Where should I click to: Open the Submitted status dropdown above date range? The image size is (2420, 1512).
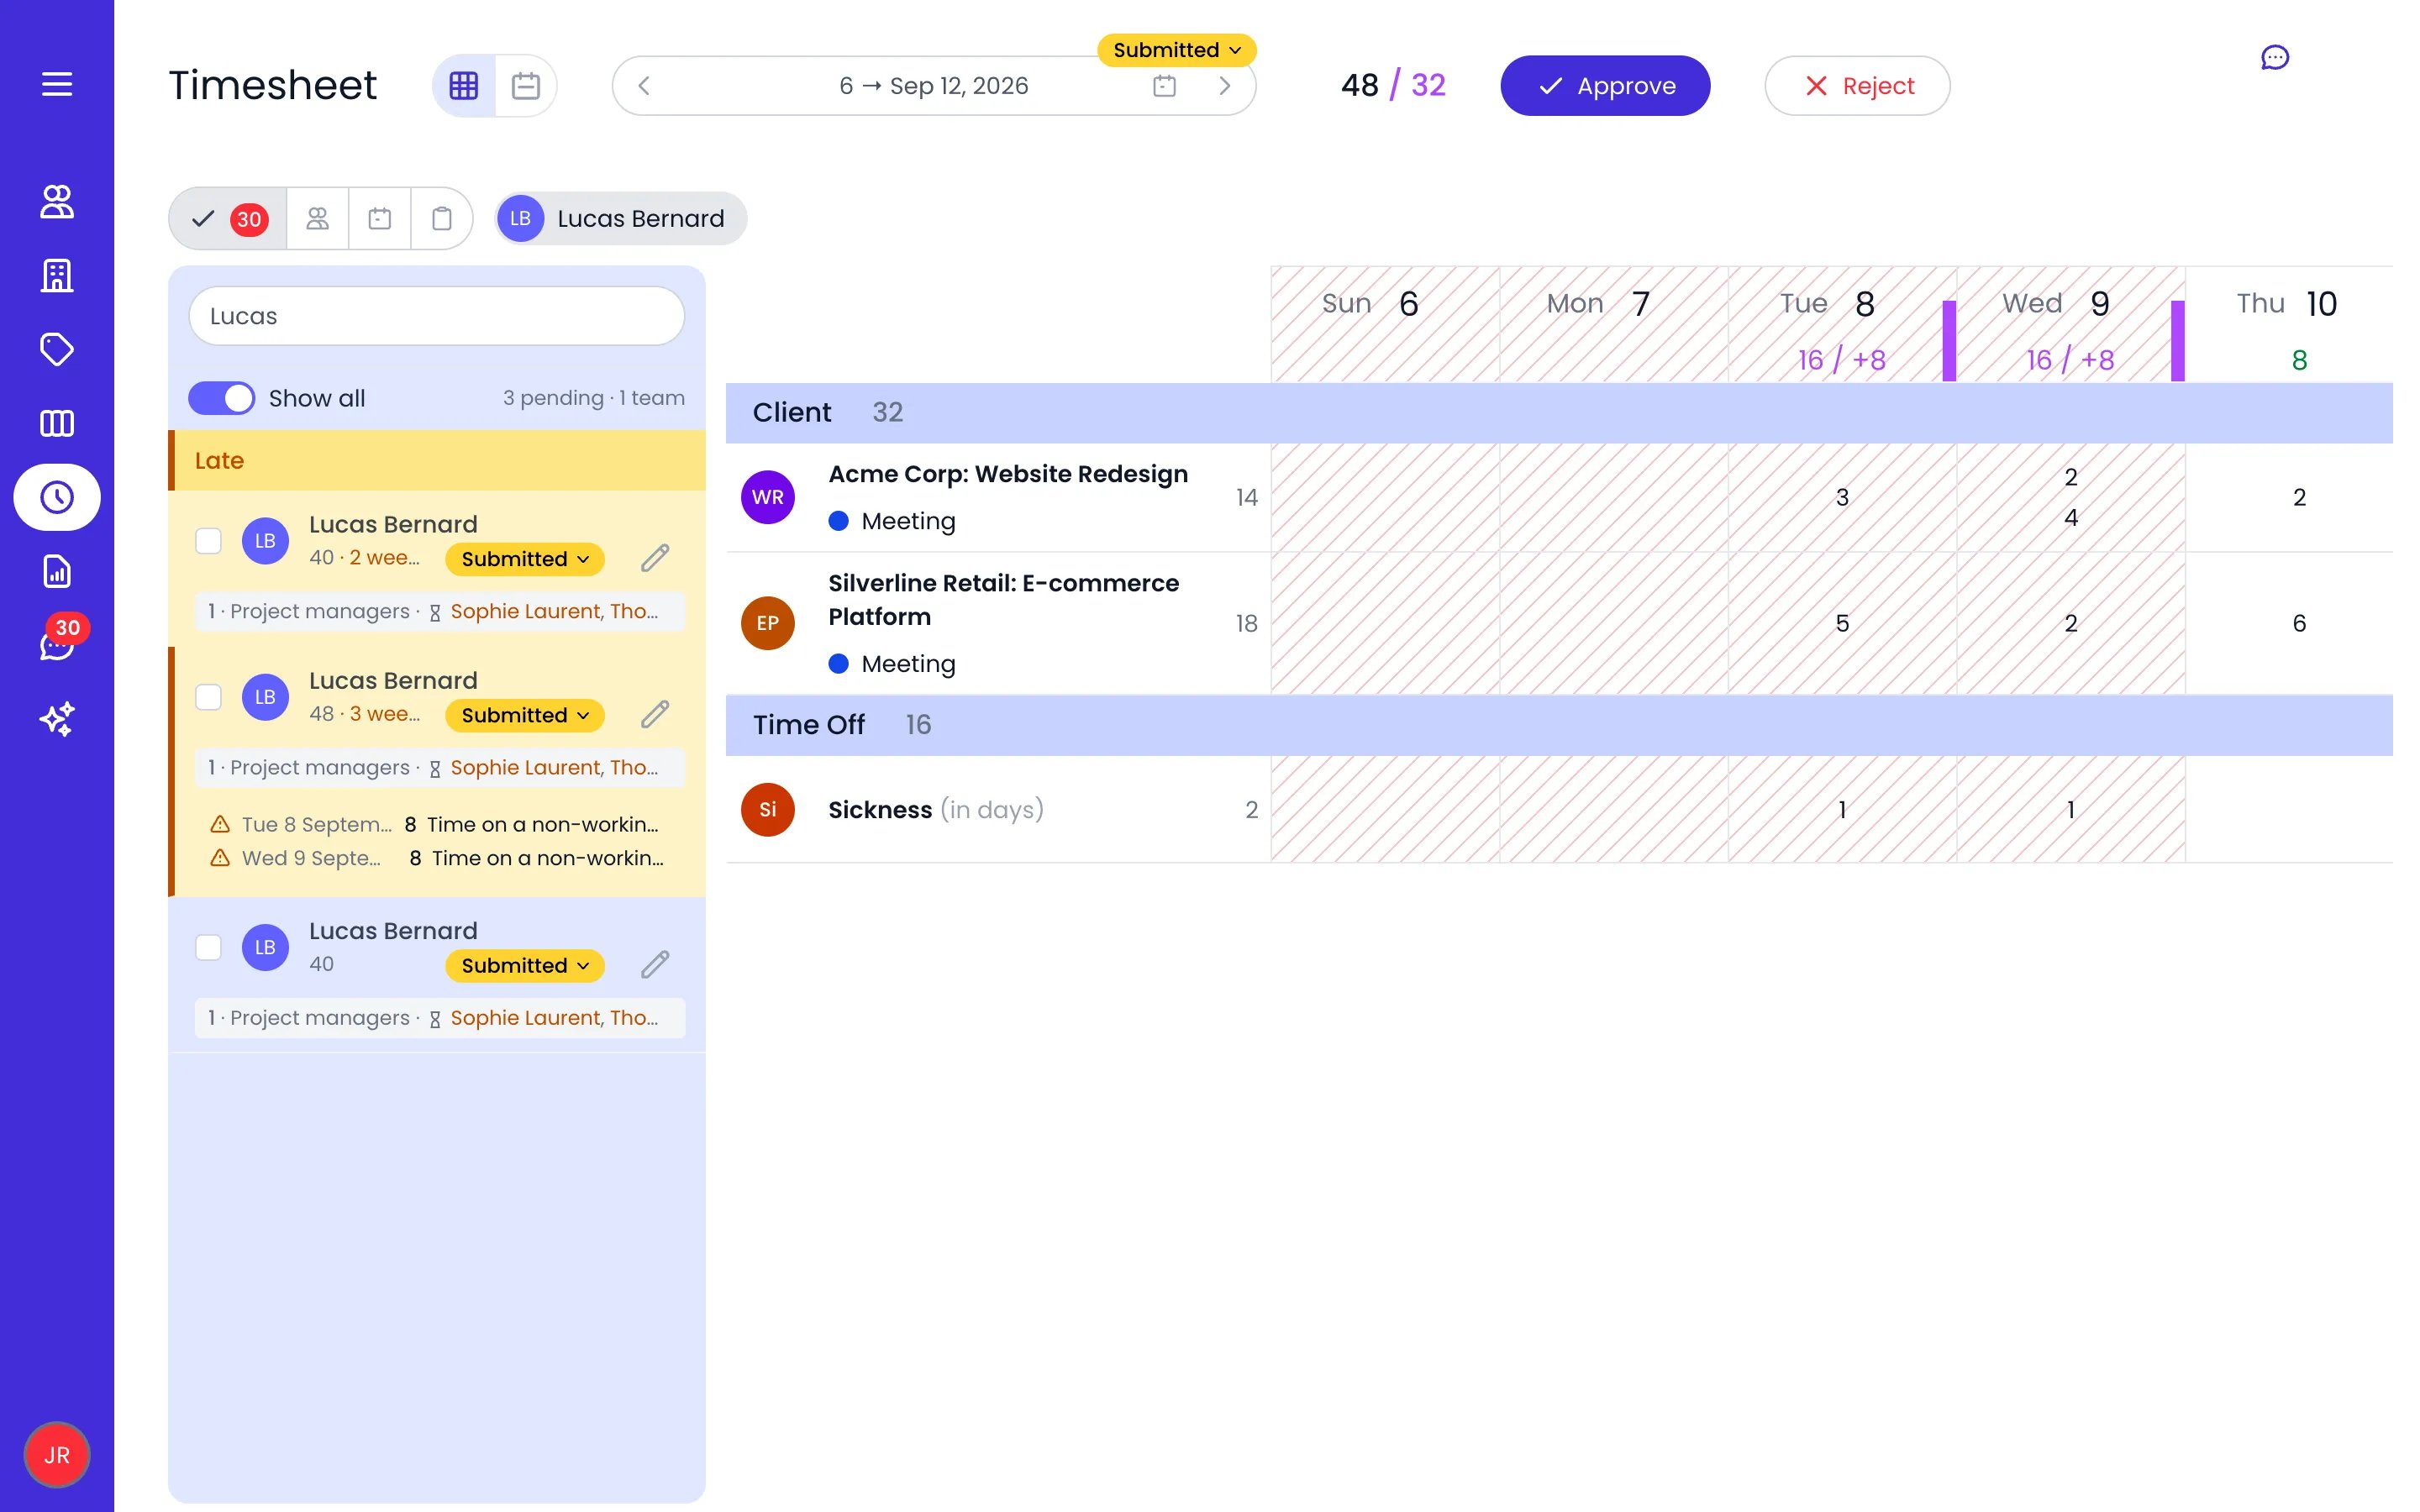1176,50
